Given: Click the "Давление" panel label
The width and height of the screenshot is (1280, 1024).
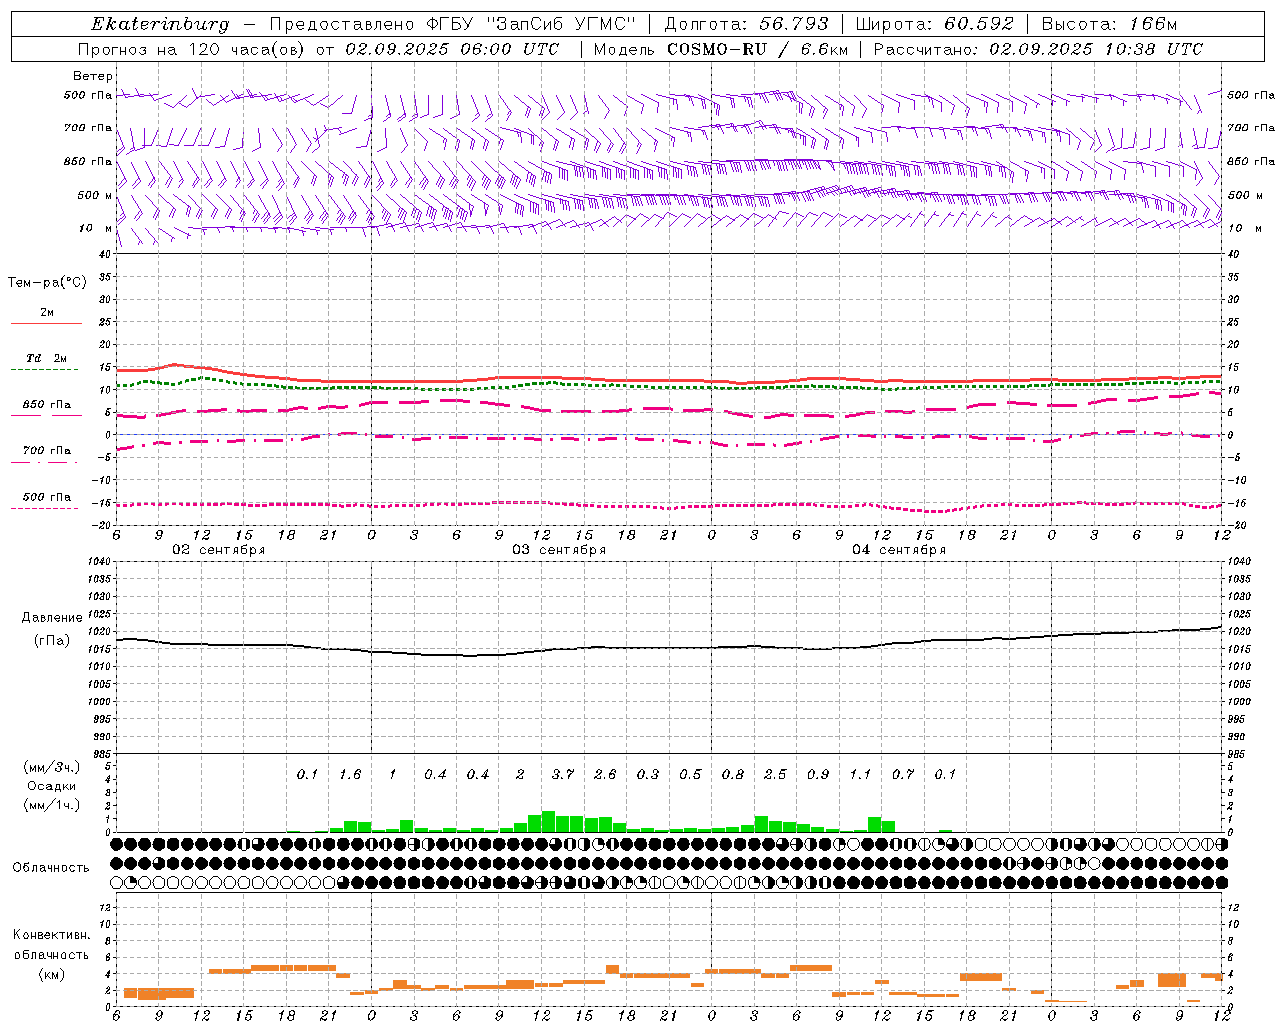Looking at the screenshot, I should click(50, 618).
